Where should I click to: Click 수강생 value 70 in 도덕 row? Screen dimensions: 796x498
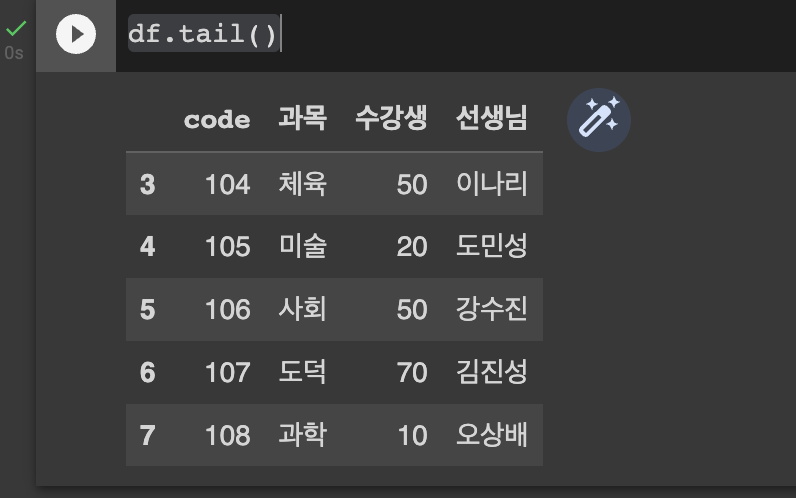tap(412, 373)
